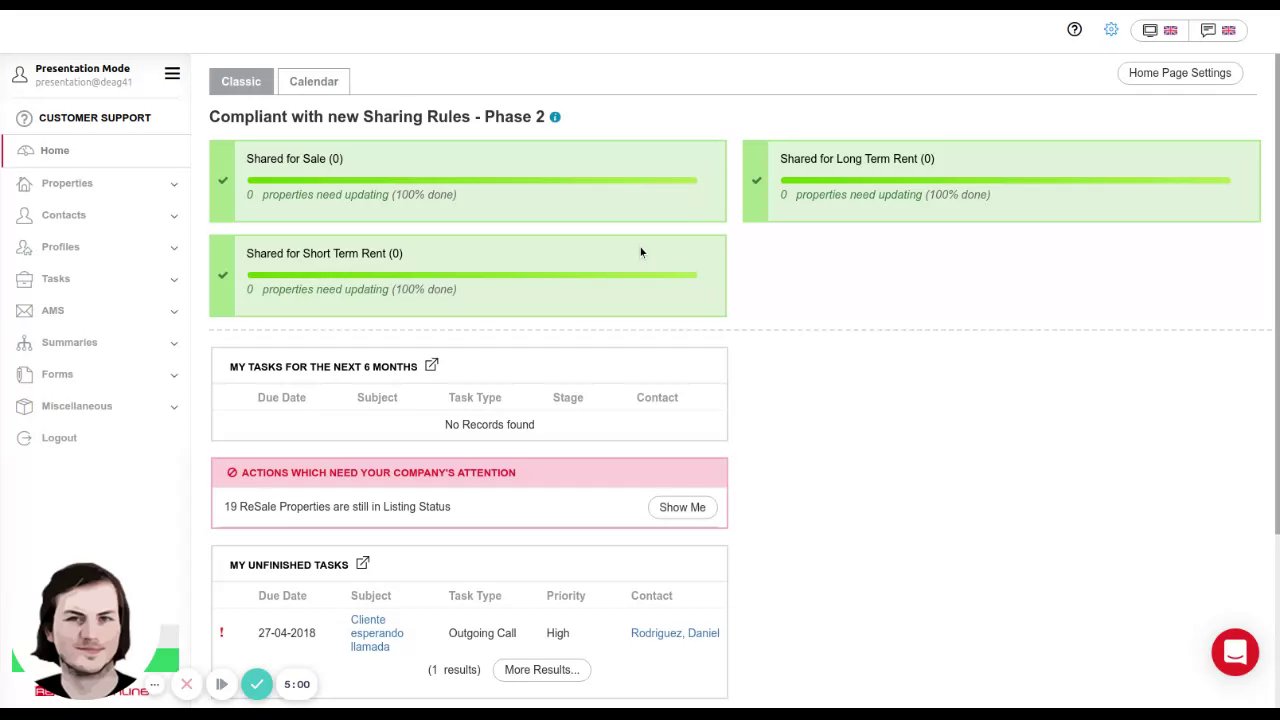Open the message language selector with speech bubble
The image size is (1280, 720).
coord(1218,30)
